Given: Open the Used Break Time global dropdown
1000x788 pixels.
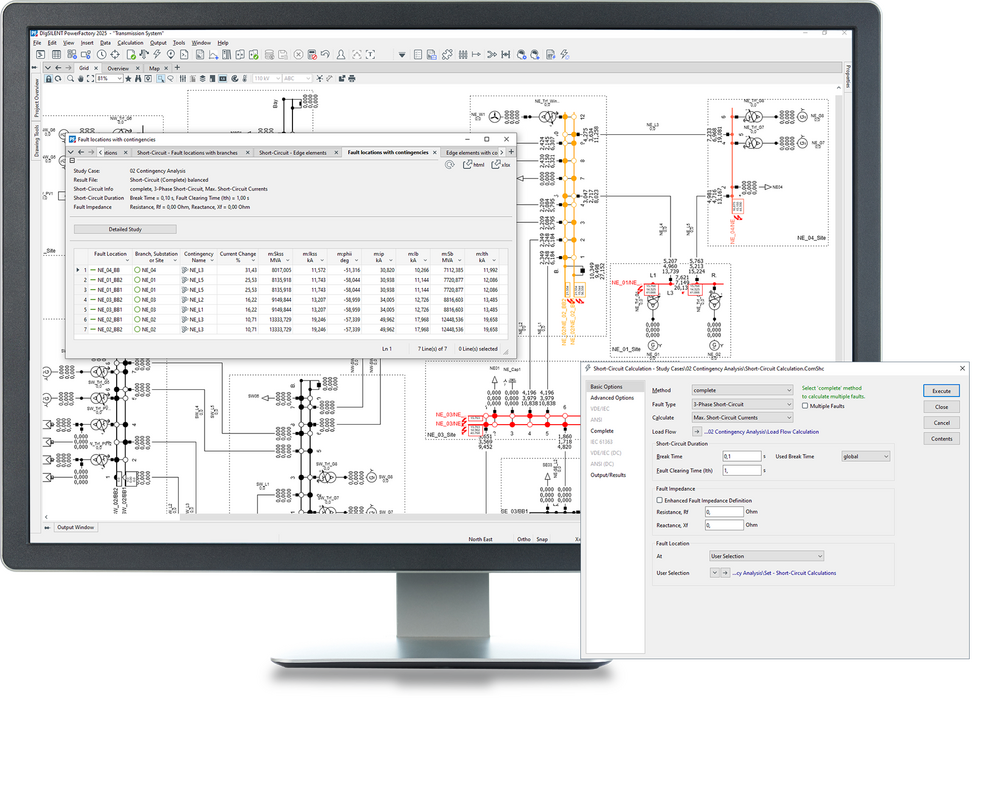Looking at the screenshot, I should pos(864,456).
